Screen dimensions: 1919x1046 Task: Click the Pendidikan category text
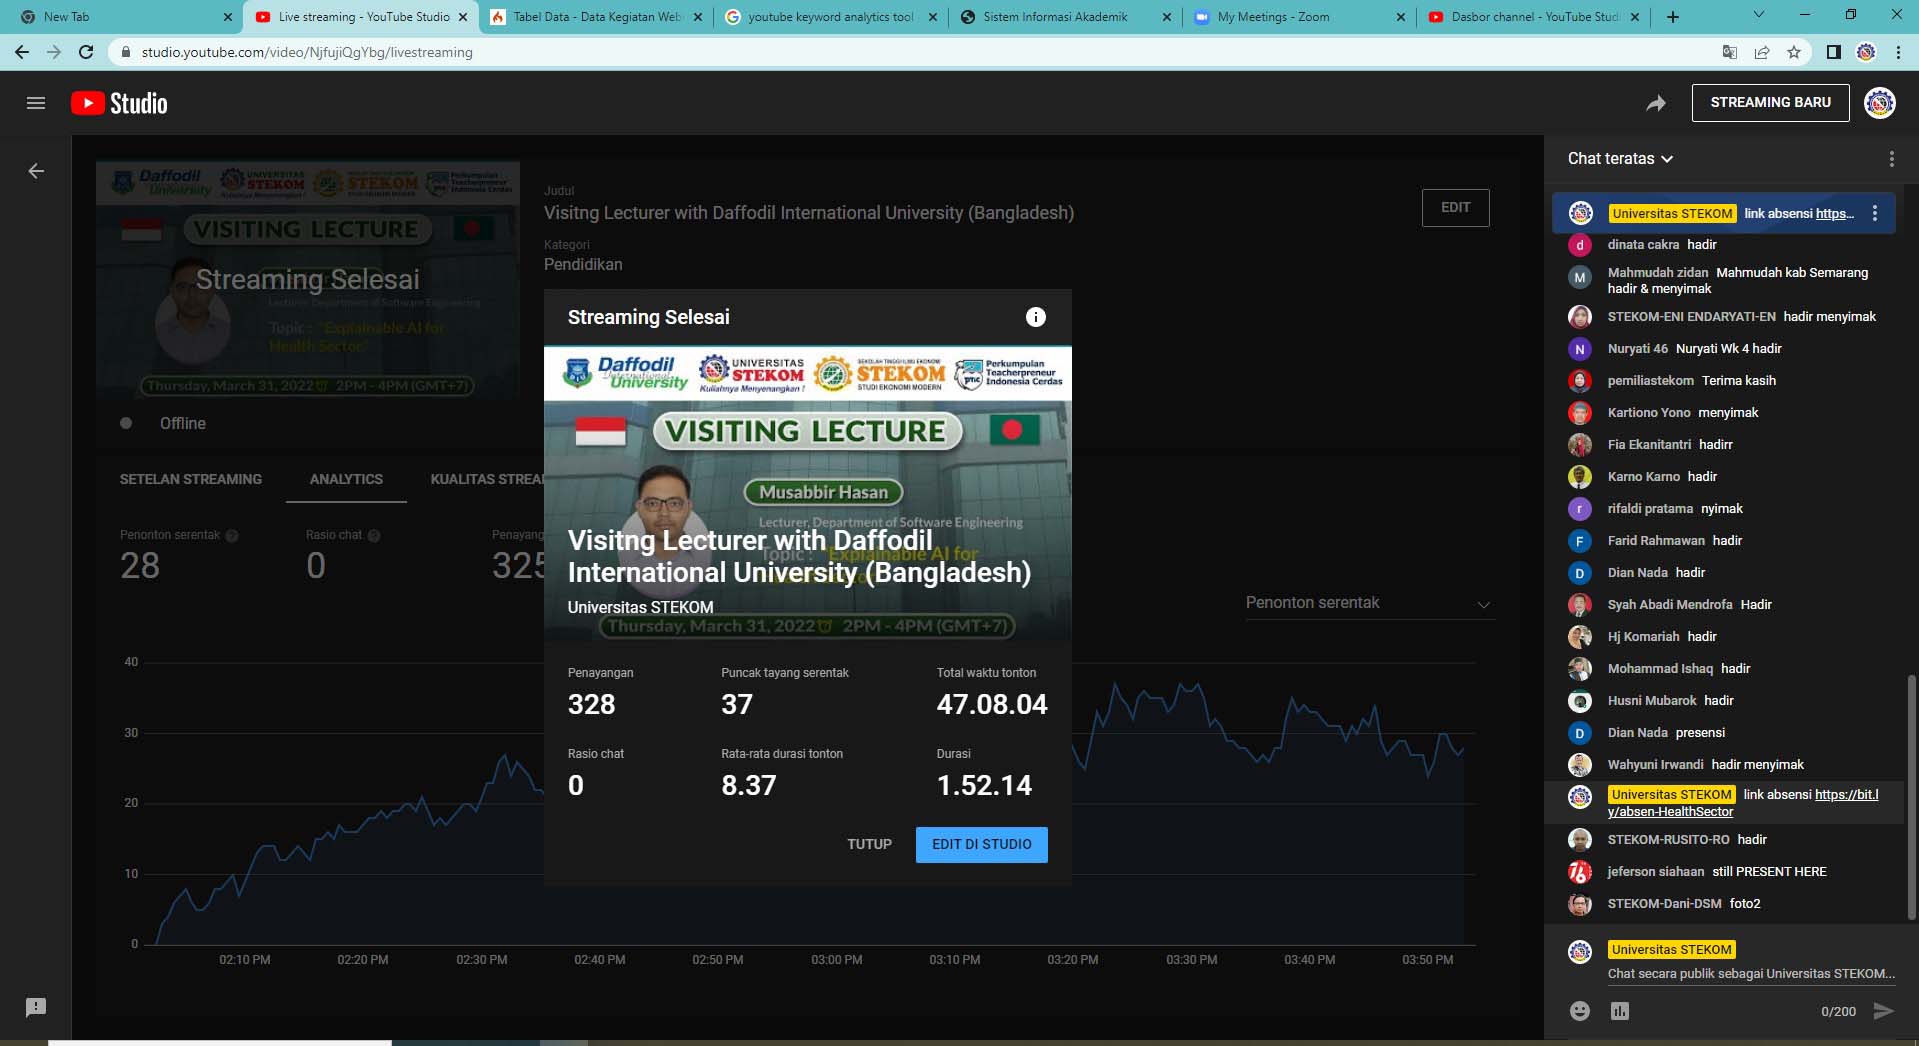(583, 265)
